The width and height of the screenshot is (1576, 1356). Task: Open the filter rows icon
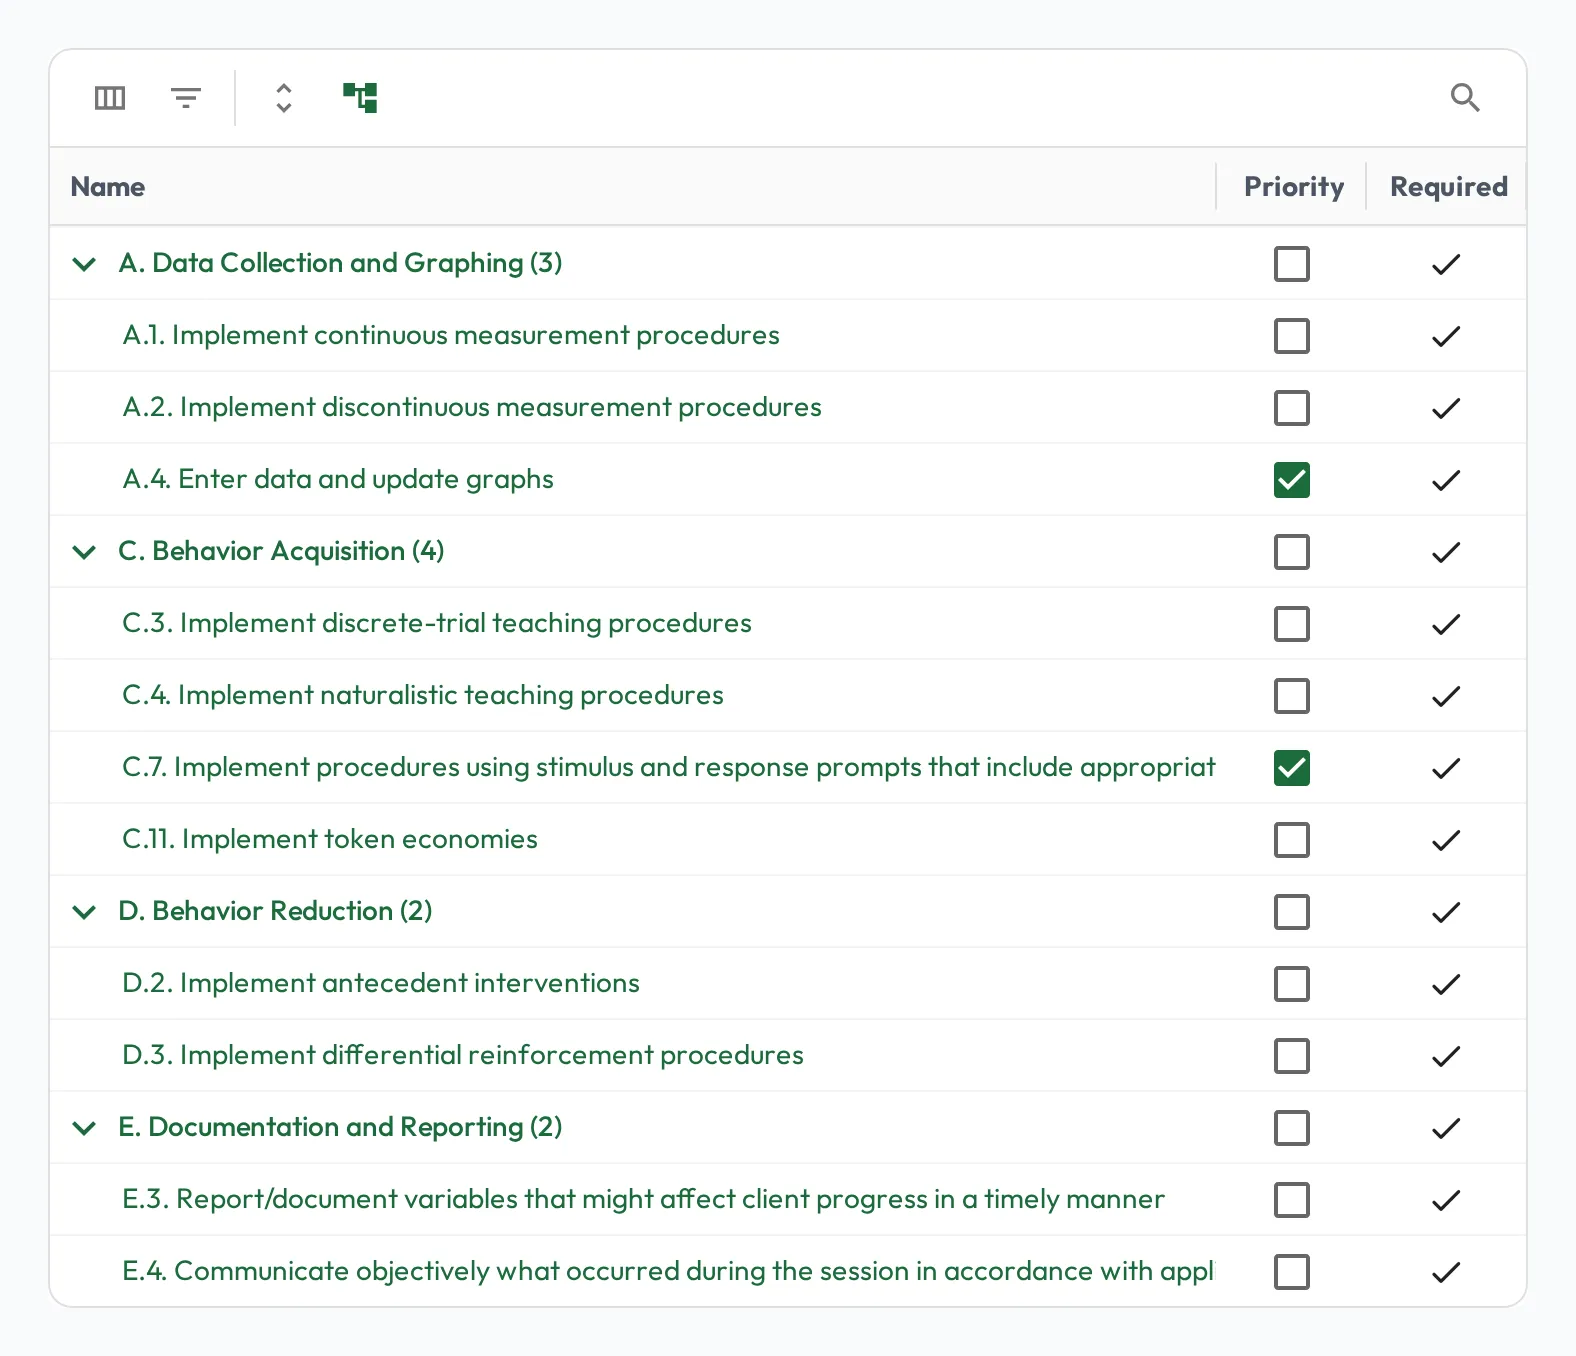pyautogui.click(x=186, y=98)
